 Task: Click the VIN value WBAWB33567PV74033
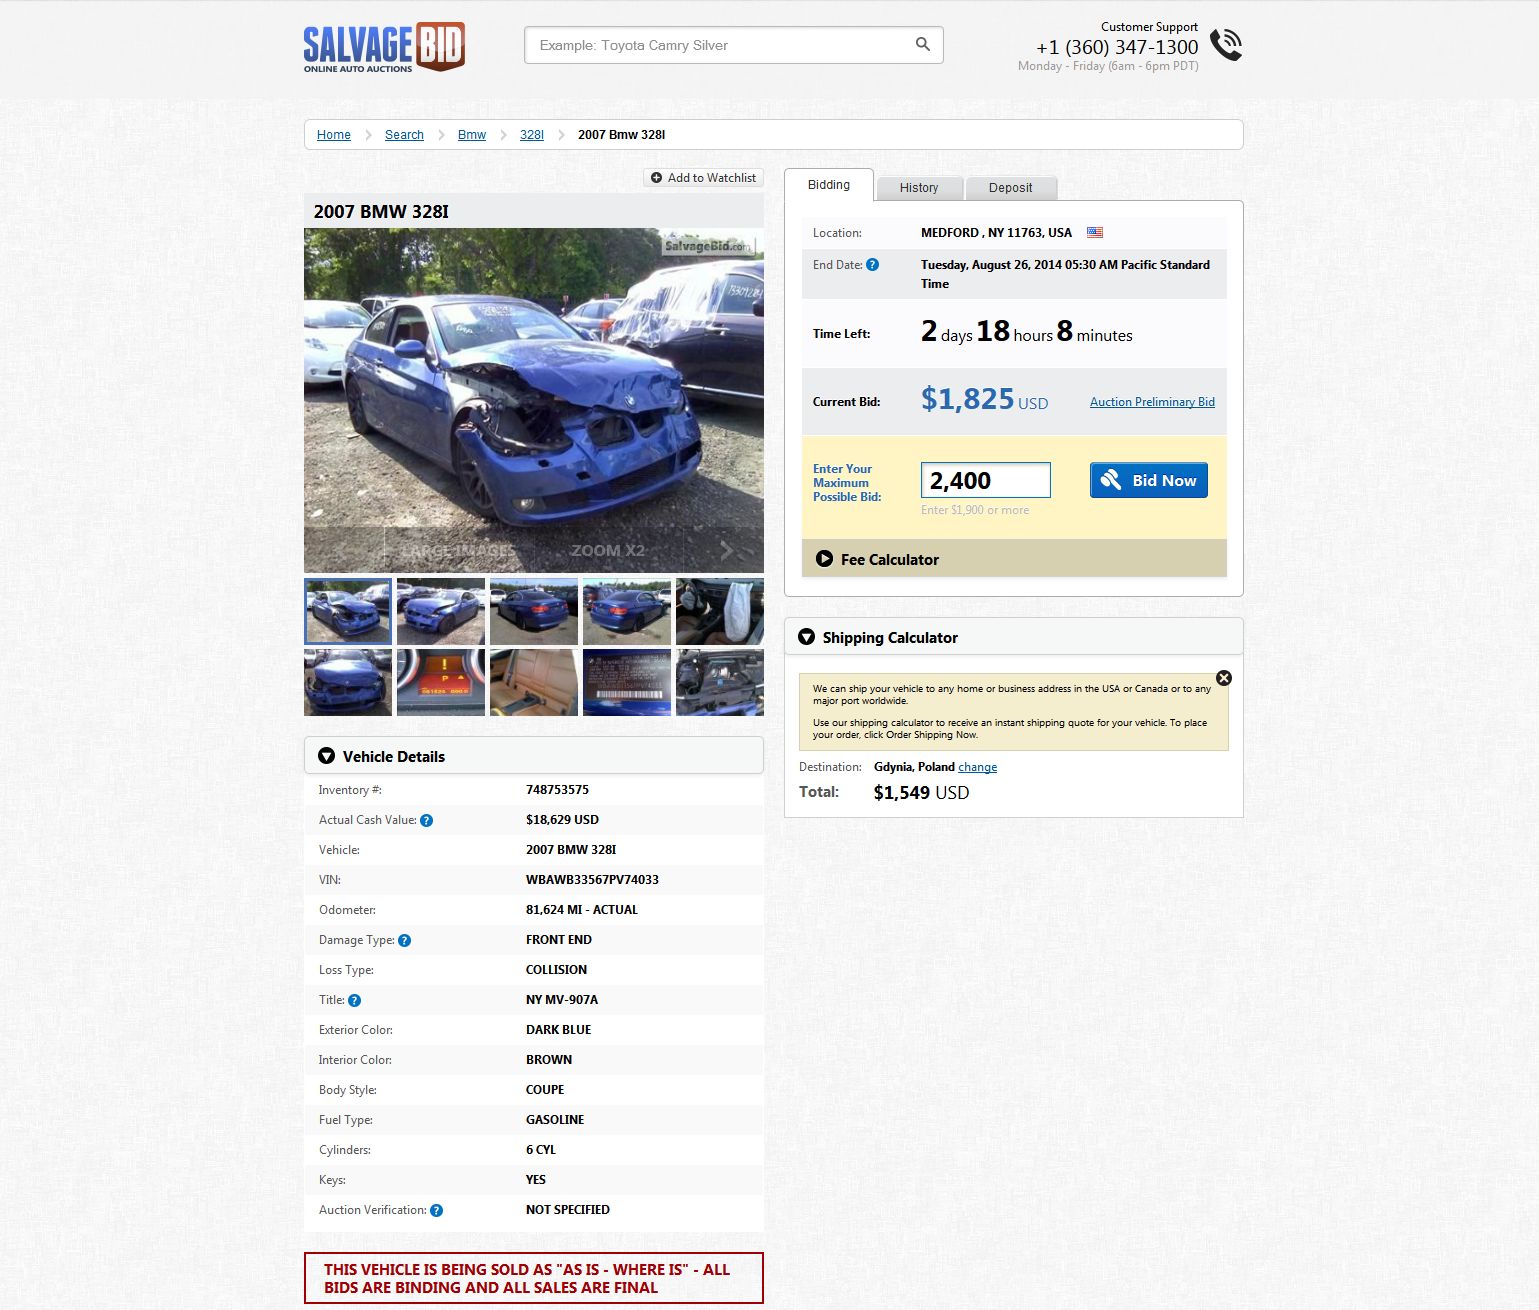[592, 880]
